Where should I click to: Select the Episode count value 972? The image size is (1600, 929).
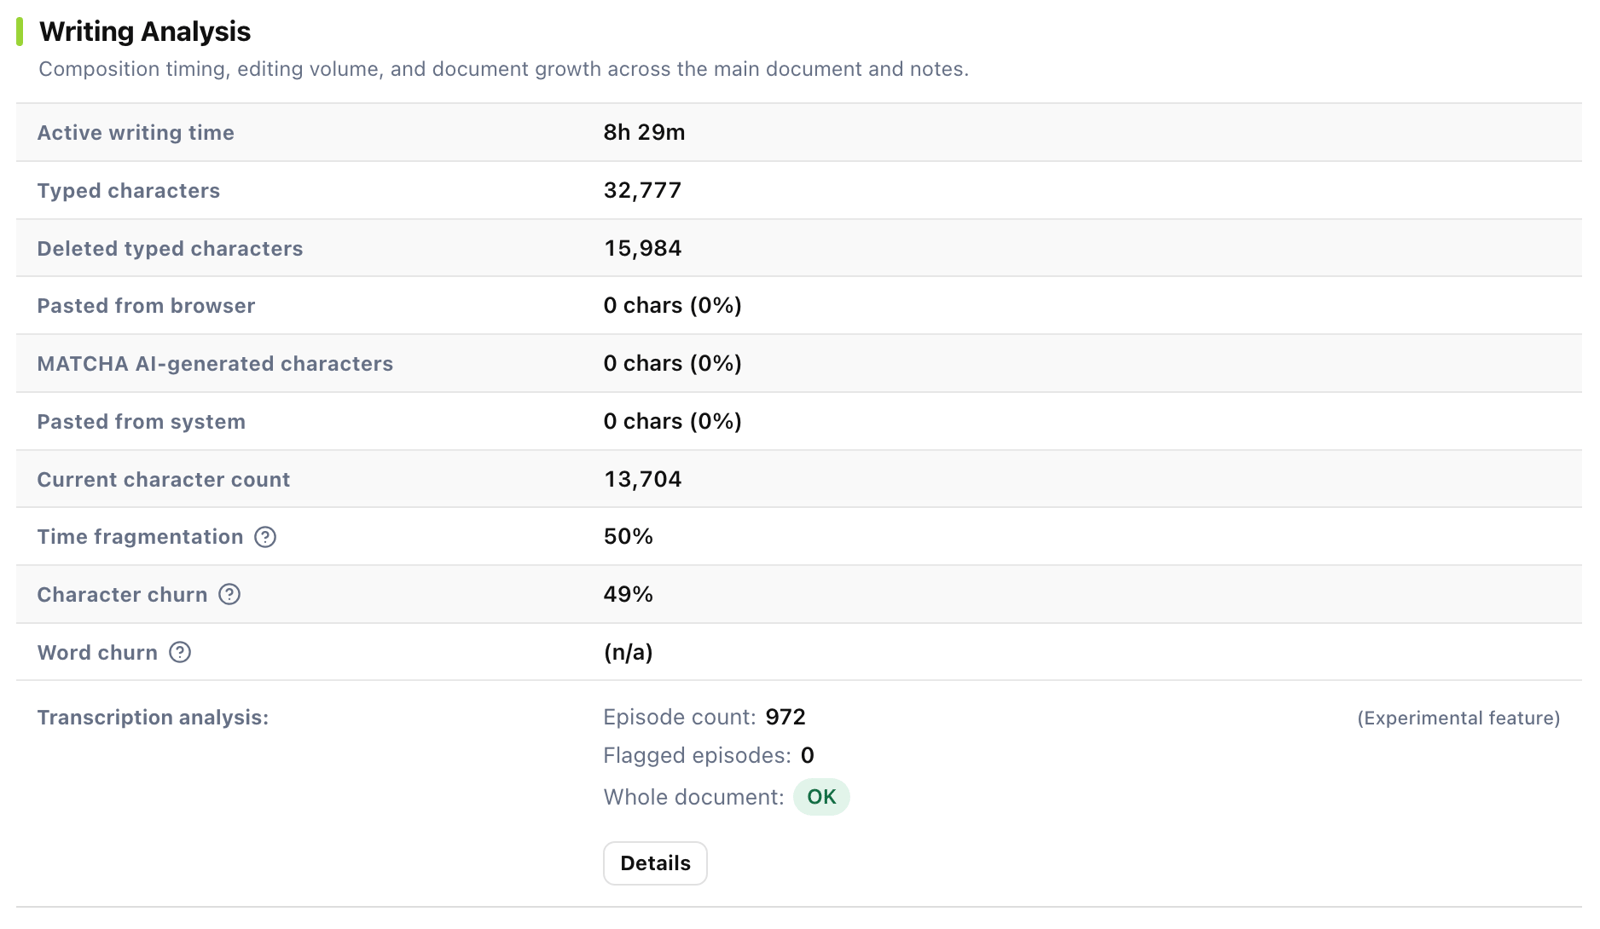[x=785, y=718]
